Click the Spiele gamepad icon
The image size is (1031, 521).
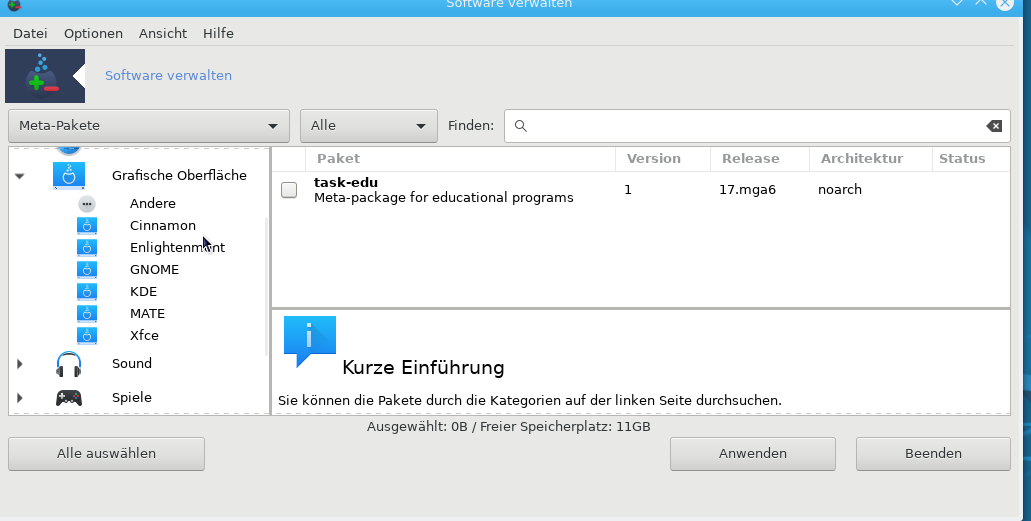coord(69,398)
